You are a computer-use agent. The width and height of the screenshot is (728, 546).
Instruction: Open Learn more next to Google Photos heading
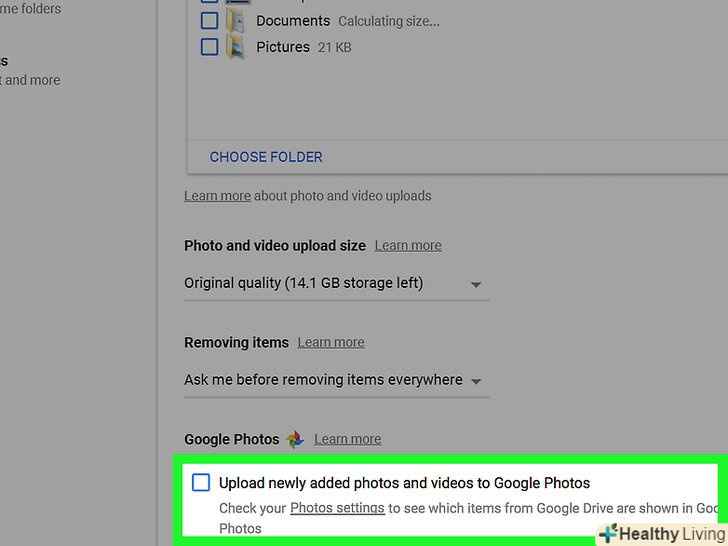point(347,439)
